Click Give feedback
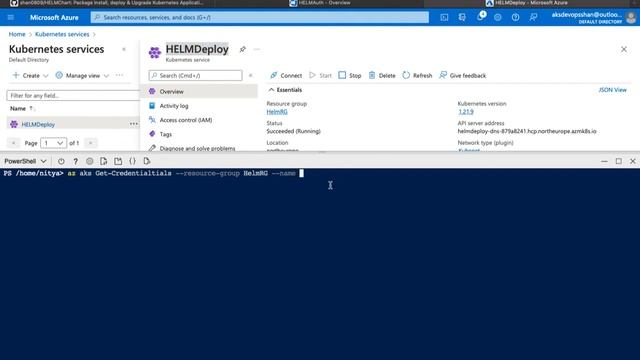Viewport: 640px width, 360px height. [x=462, y=76]
